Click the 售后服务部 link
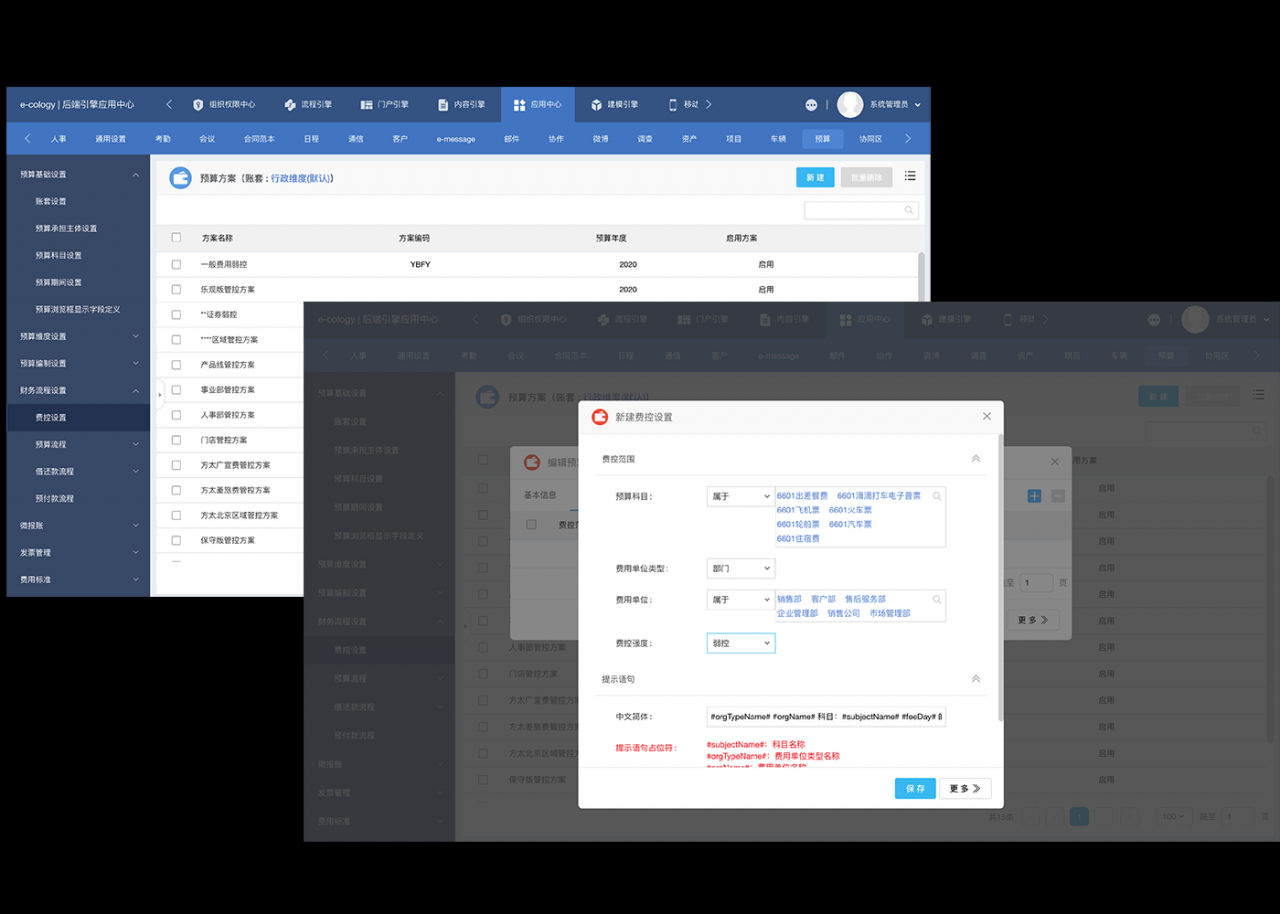The height and width of the screenshot is (914, 1280). pyautogui.click(x=866, y=600)
